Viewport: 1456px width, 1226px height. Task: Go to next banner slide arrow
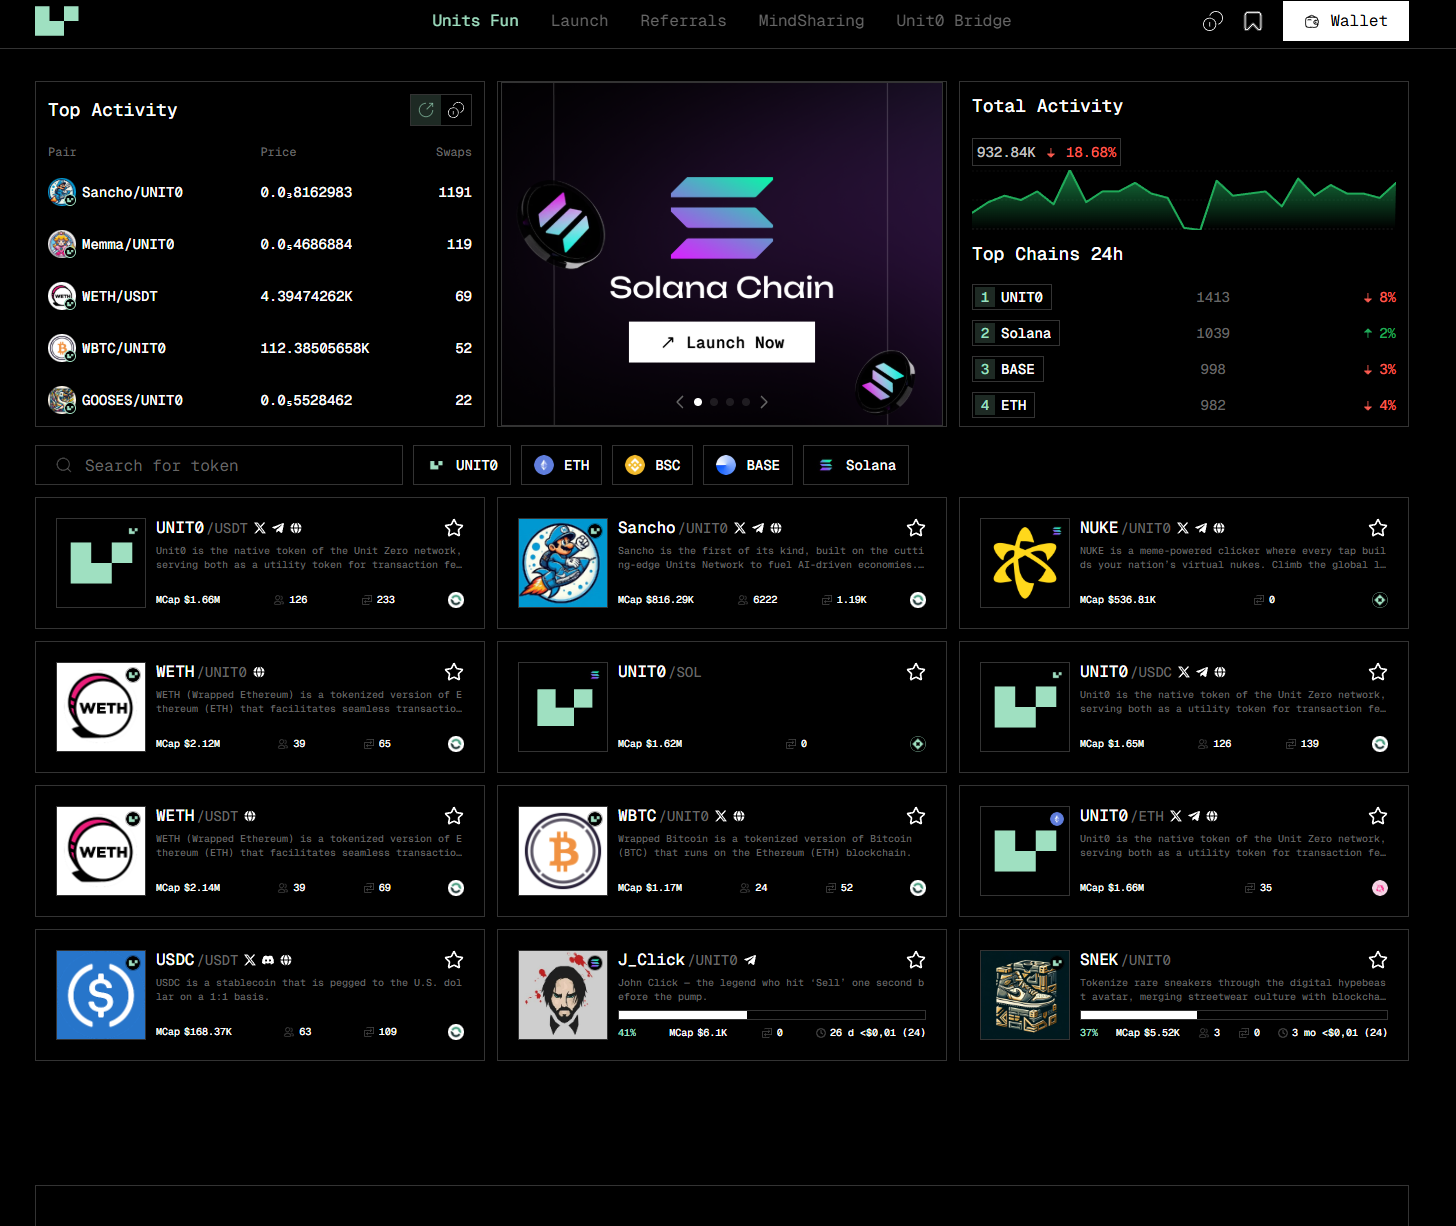(x=764, y=402)
